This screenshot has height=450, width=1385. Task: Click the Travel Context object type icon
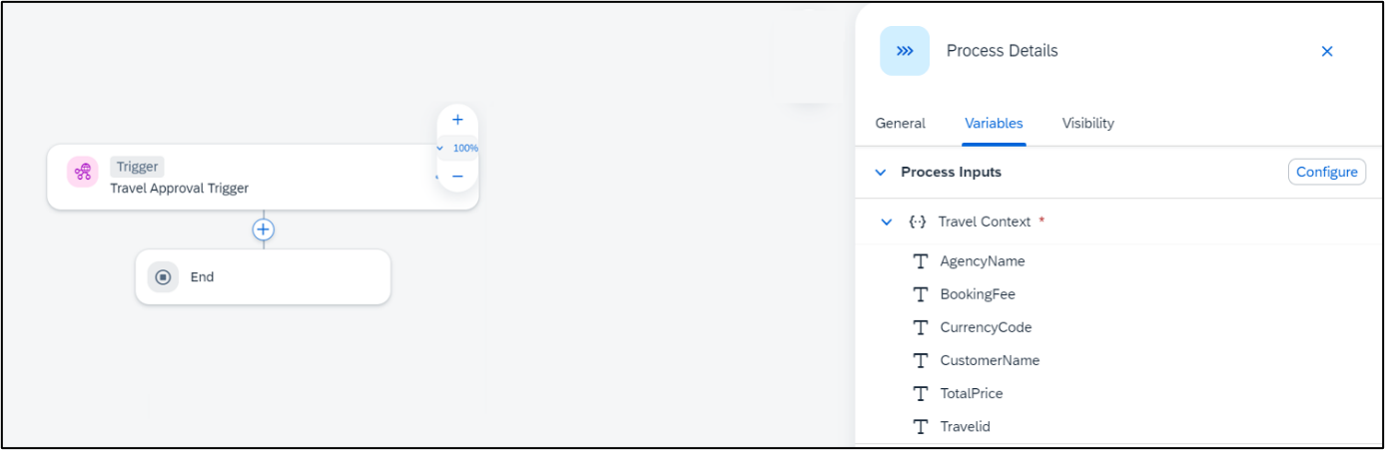coord(917,222)
